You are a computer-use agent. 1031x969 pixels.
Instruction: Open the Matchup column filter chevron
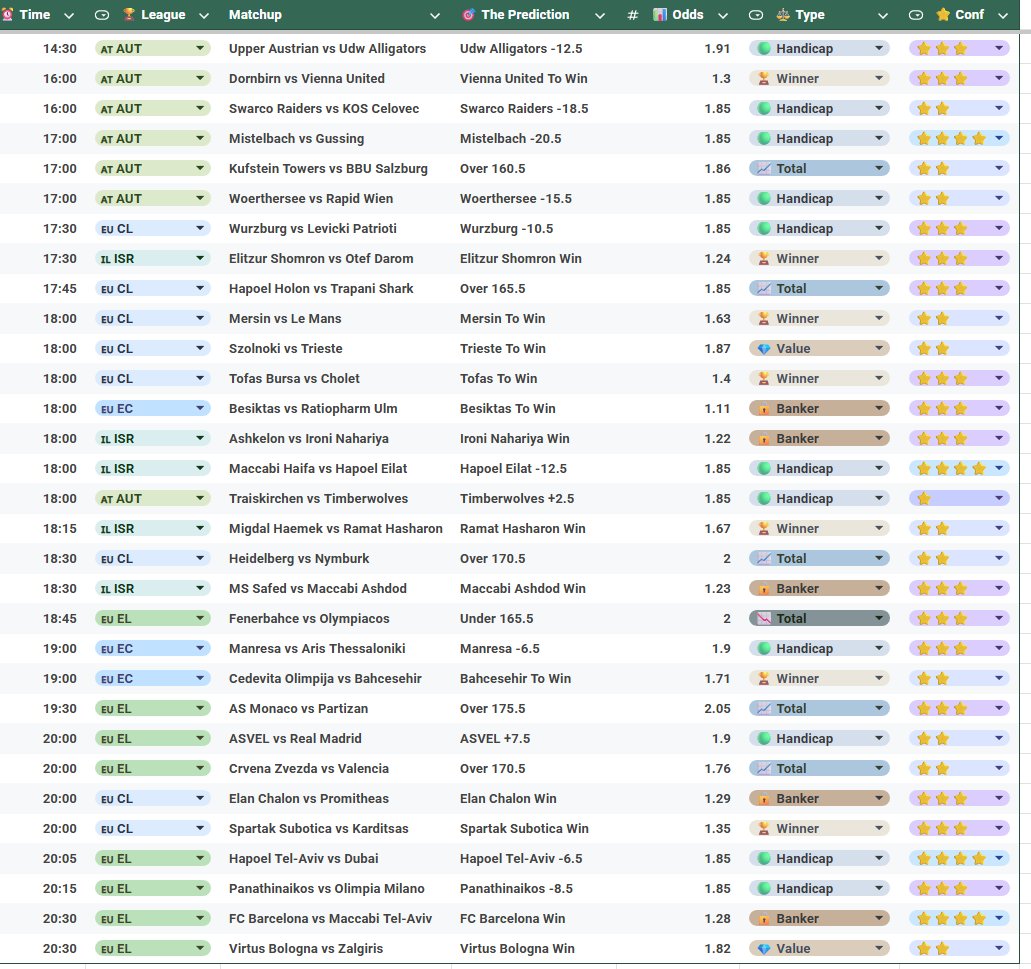click(x=435, y=15)
